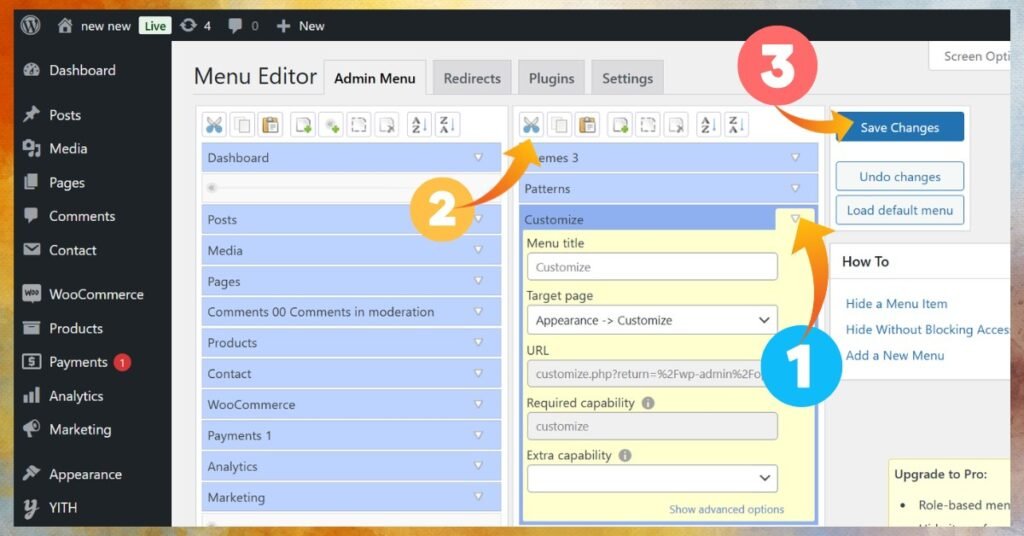Click the URL field with customize.php
Image resolution: width=1024 pixels, height=536 pixels.
tap(652, 373)
